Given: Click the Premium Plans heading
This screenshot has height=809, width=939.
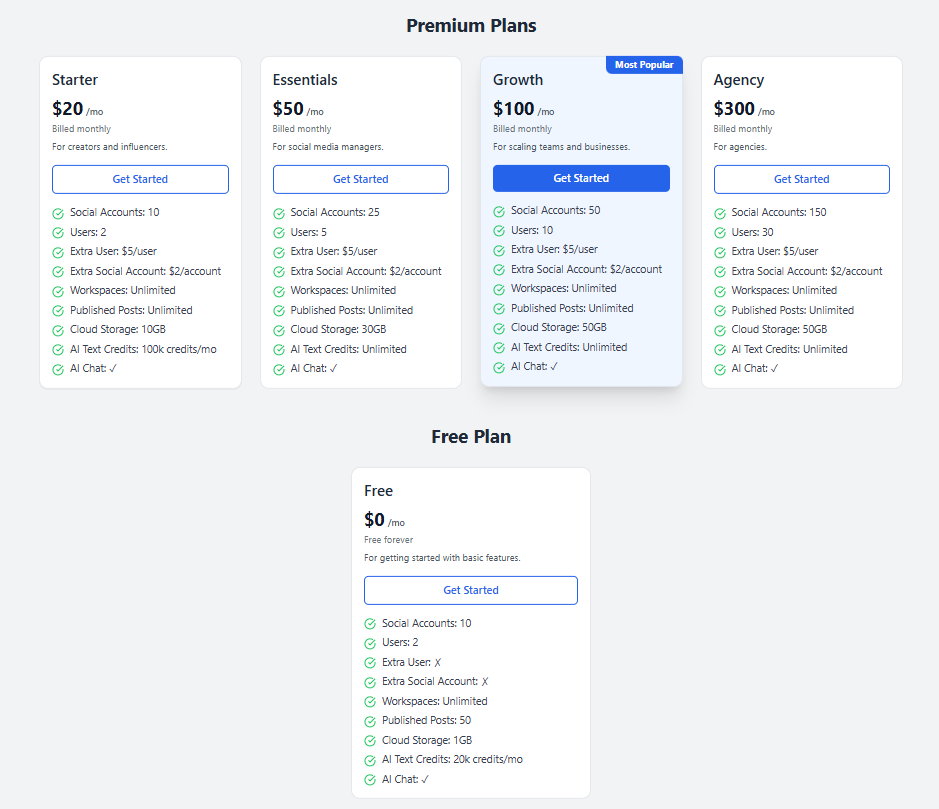Looking at the screenshot, I should click(471, 26).
